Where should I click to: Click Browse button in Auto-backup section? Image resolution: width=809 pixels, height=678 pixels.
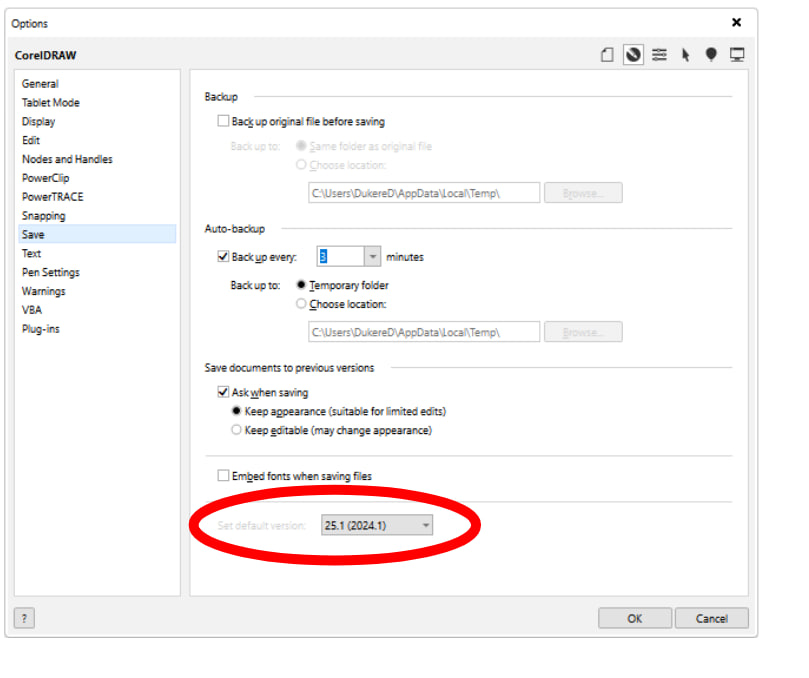583,332
